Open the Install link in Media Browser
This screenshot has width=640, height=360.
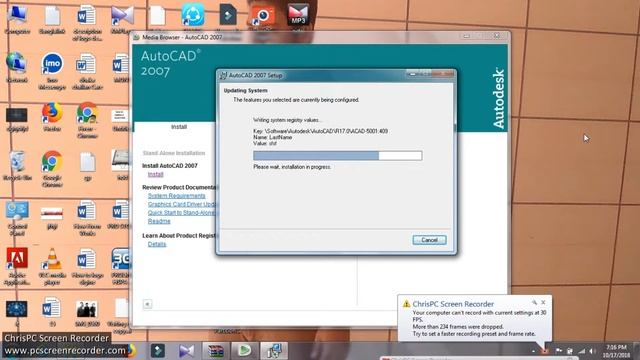(x=156, y=174)
